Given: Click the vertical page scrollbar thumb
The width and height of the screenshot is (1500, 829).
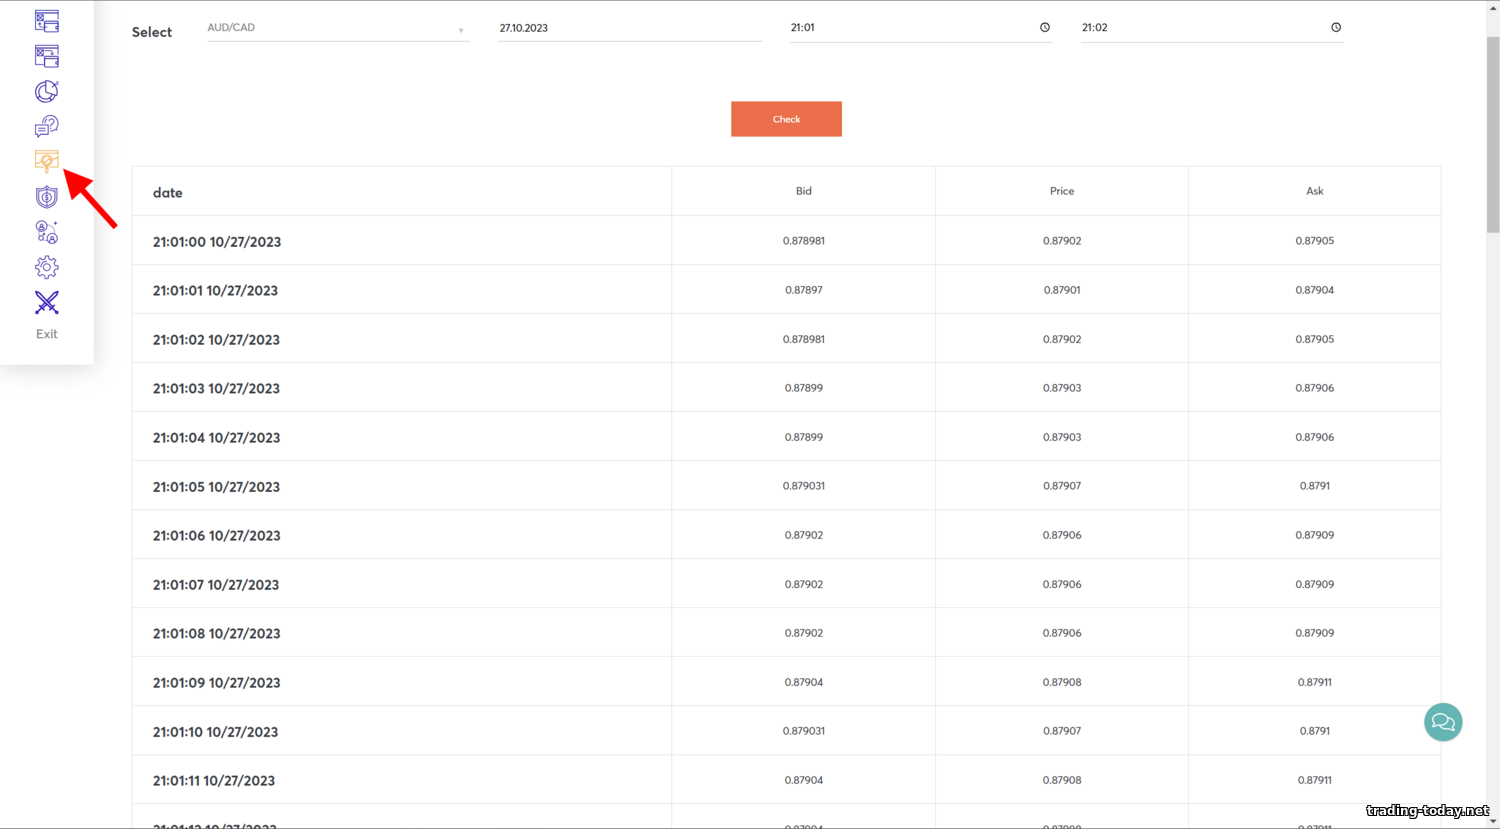Looking at the screenshot, I should [1492, 135].
